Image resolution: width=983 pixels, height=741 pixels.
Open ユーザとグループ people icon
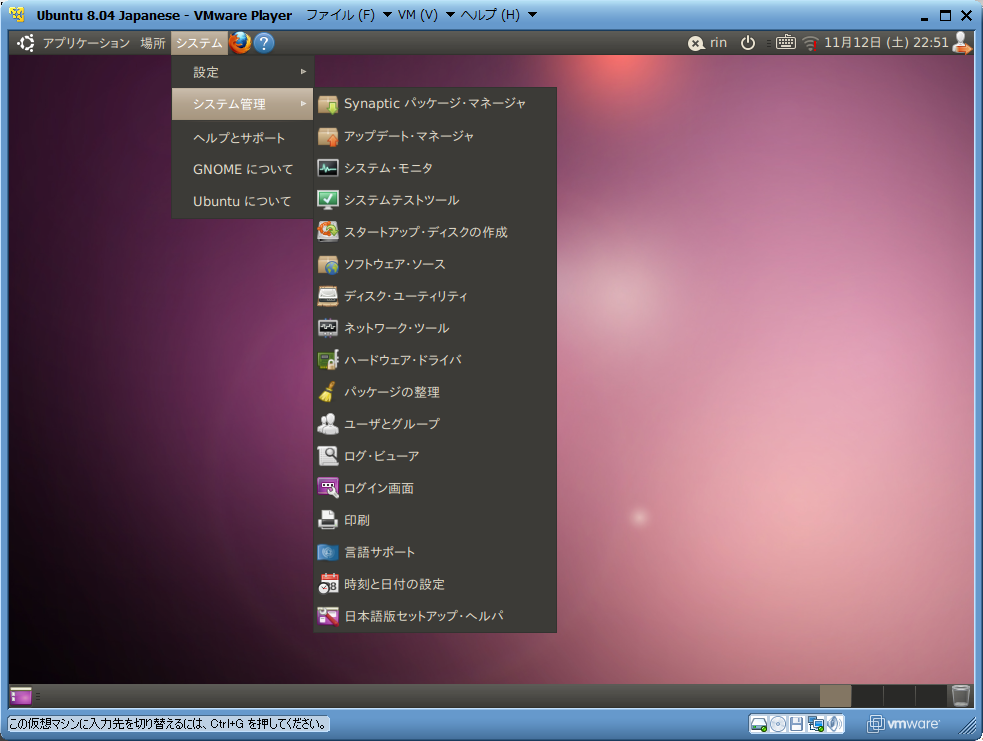[328, 424]
